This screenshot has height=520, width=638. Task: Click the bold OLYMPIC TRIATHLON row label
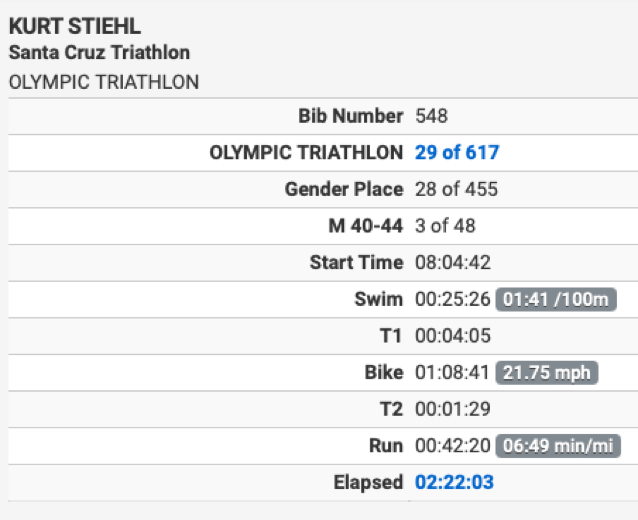(x=306, y=153)
